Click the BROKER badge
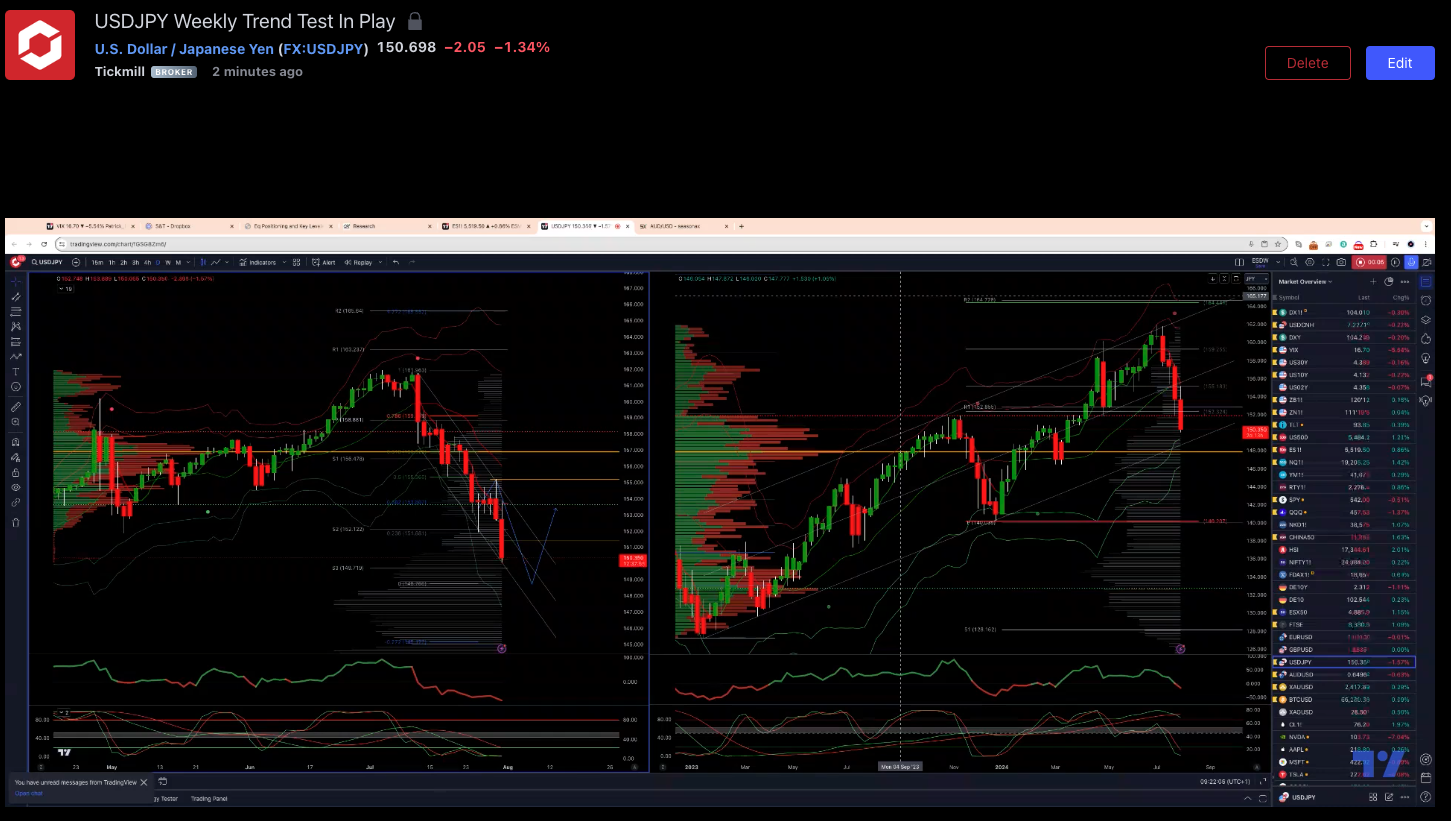 coord(174,72)
